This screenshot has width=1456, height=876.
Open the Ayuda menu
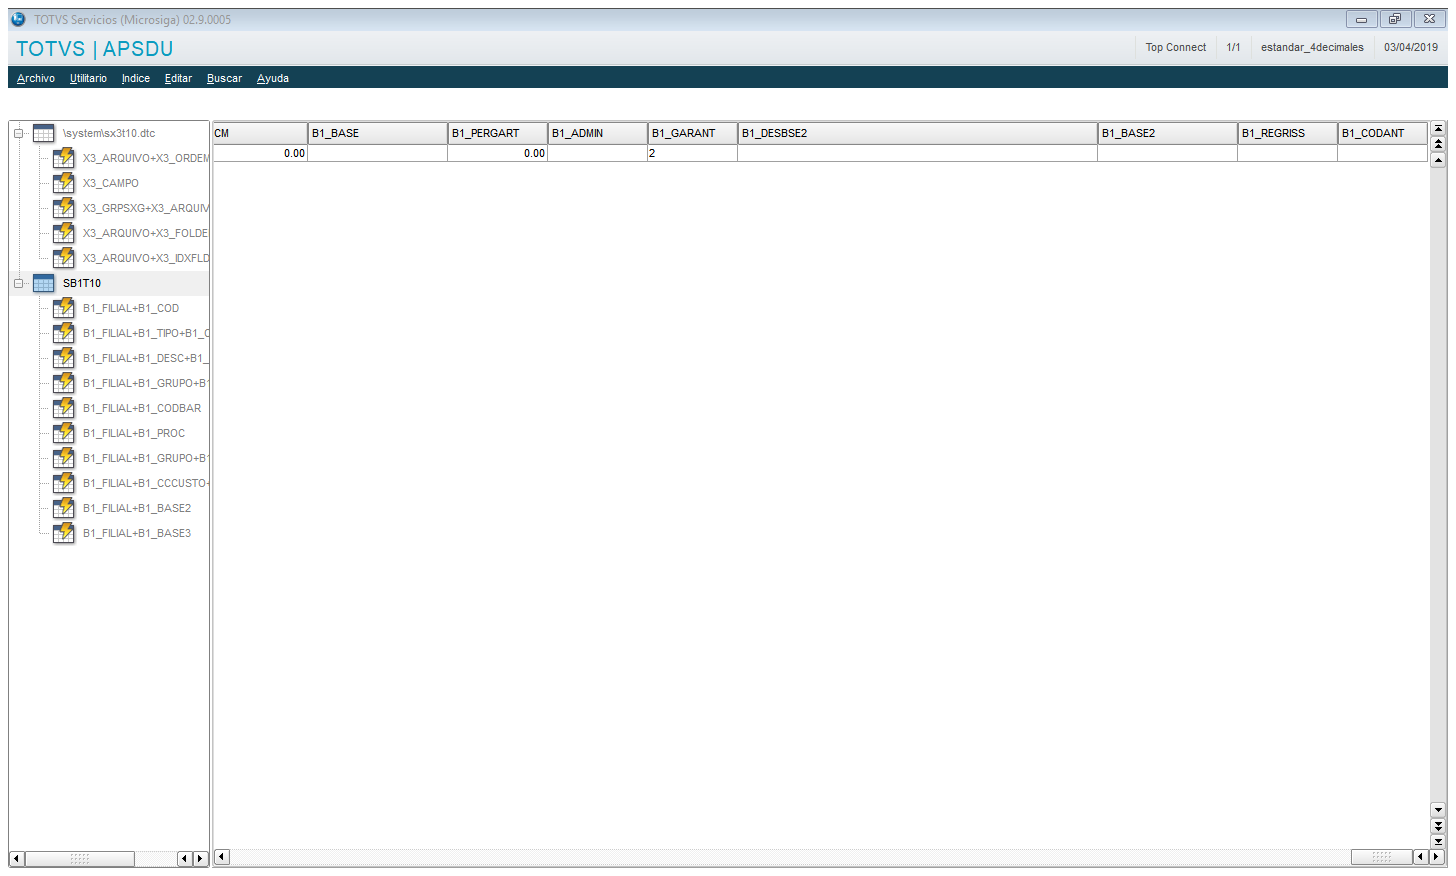point(273,78)
